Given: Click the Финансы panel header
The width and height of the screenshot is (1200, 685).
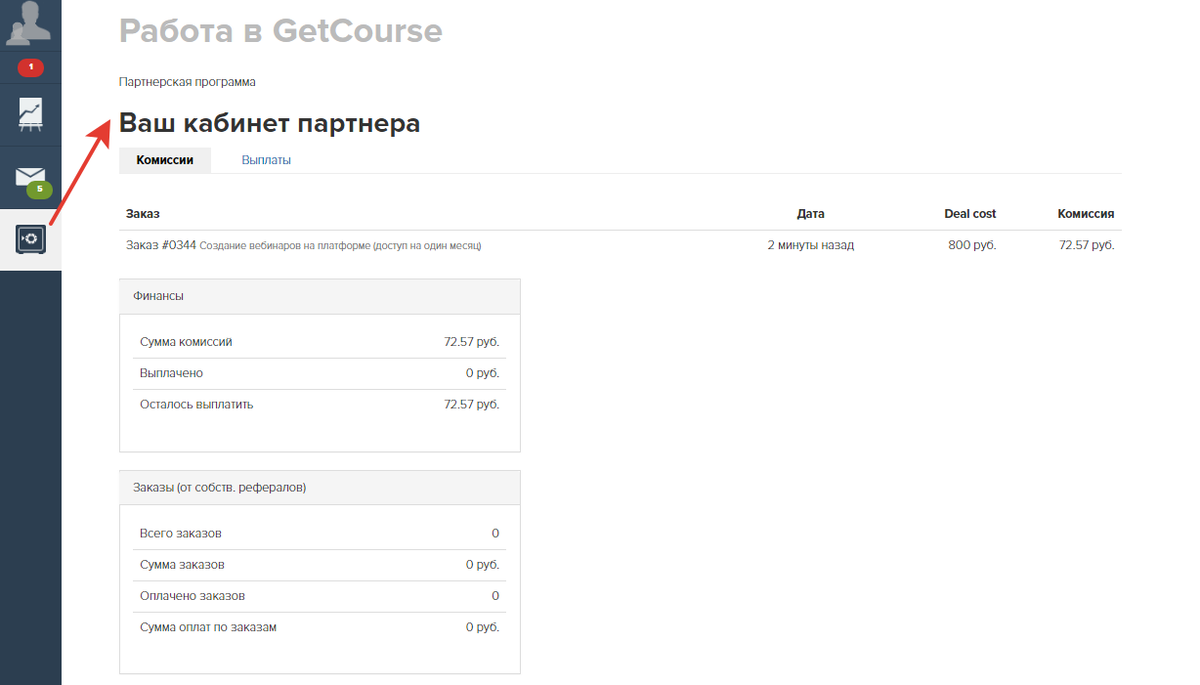Looking at the screenshot, I should click(x=320, y=296).
